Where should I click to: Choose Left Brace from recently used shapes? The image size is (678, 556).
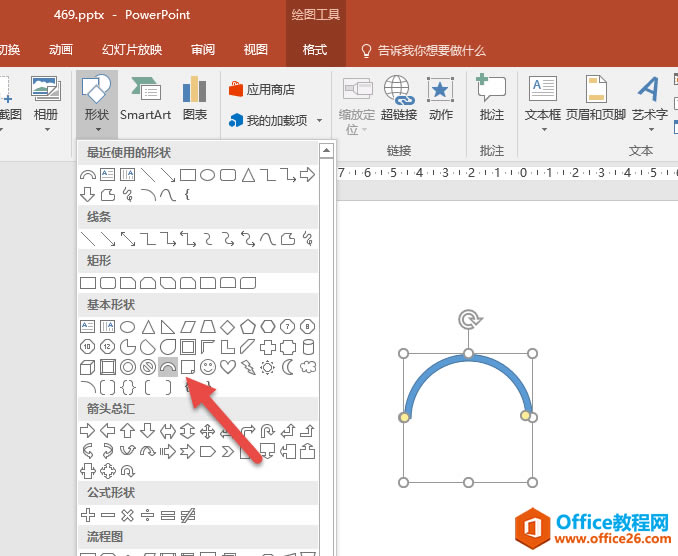click(x=187, y=195)
